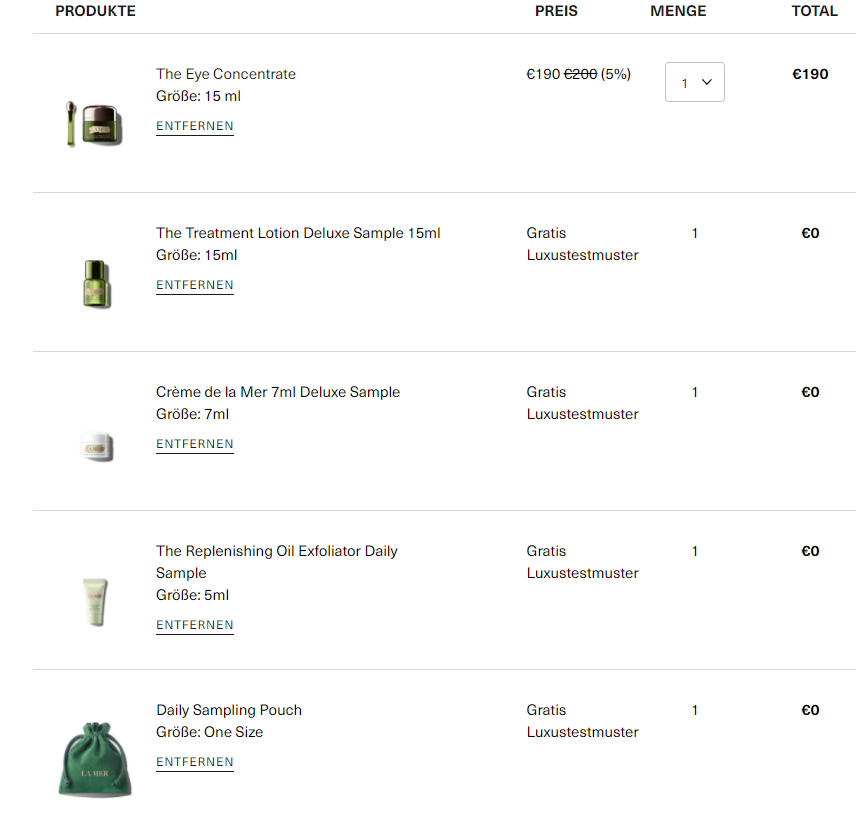Screen dimensions: 861x825
Task: Open the Daily Sampling Pouch title
Action: [229, 710]
